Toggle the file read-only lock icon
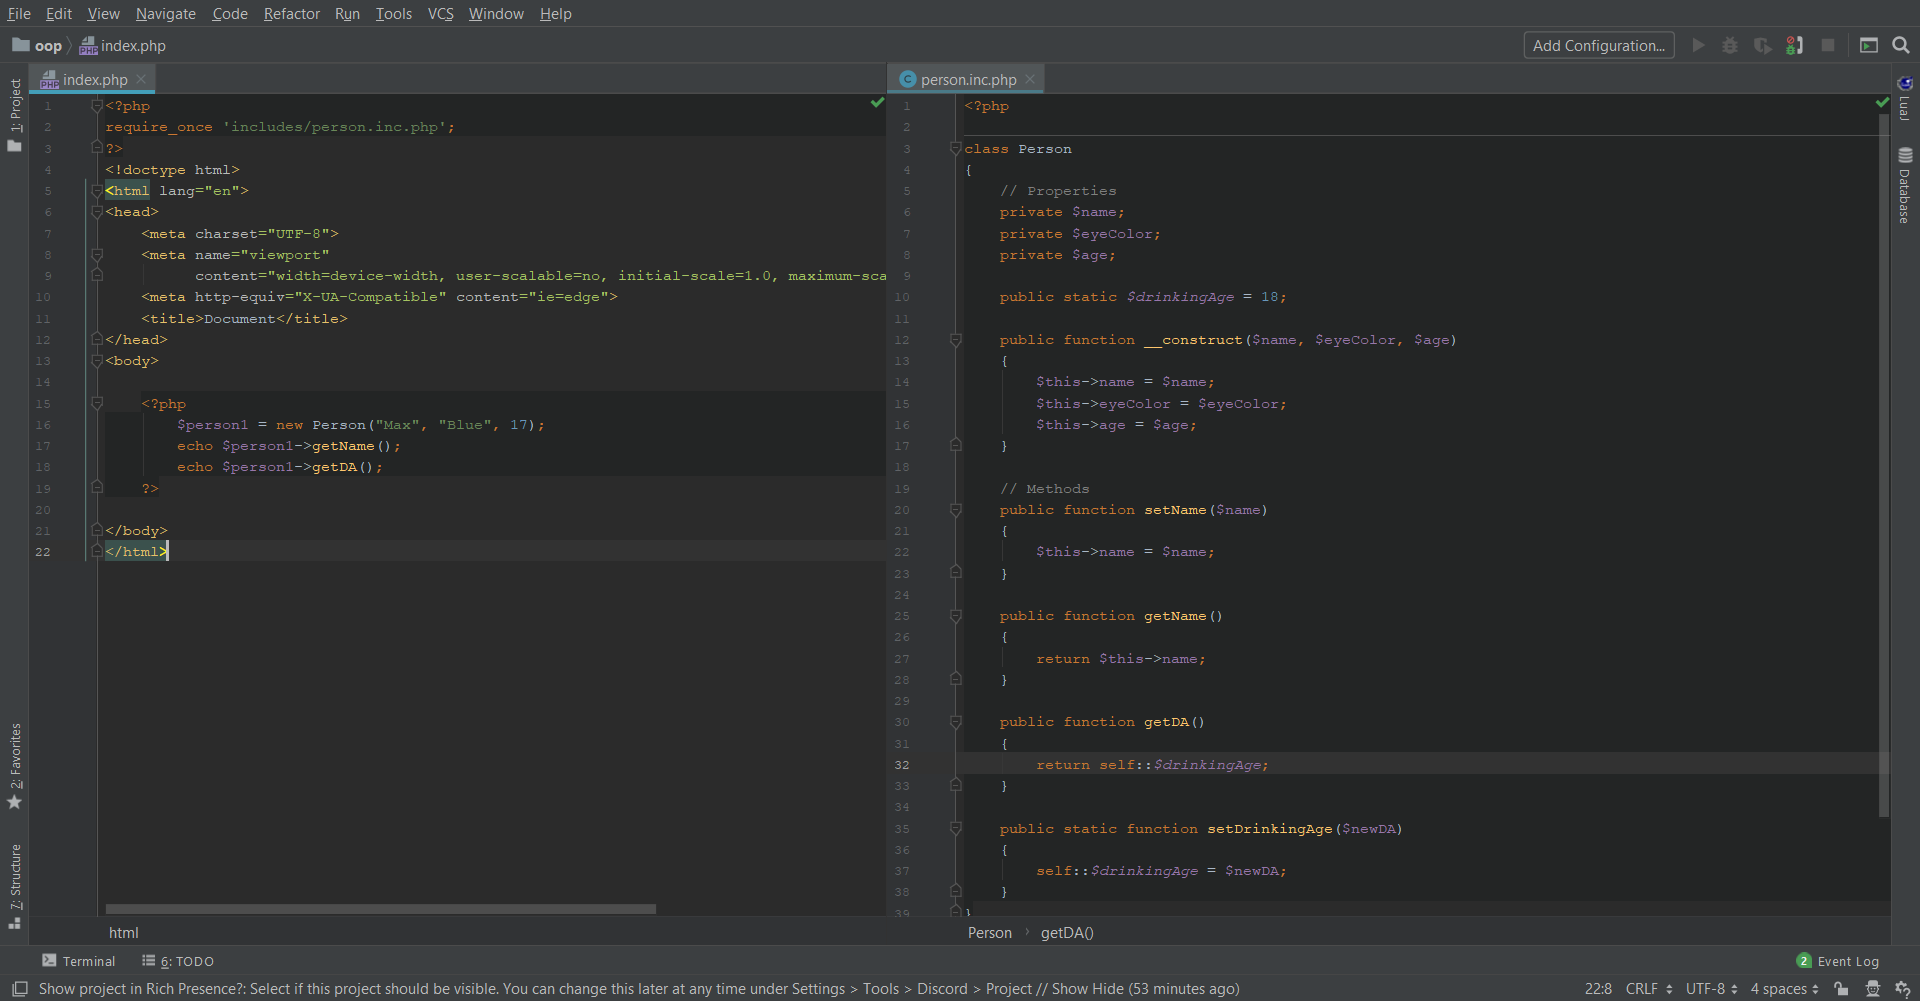 pyautogui.click(x=1841, y=989)
